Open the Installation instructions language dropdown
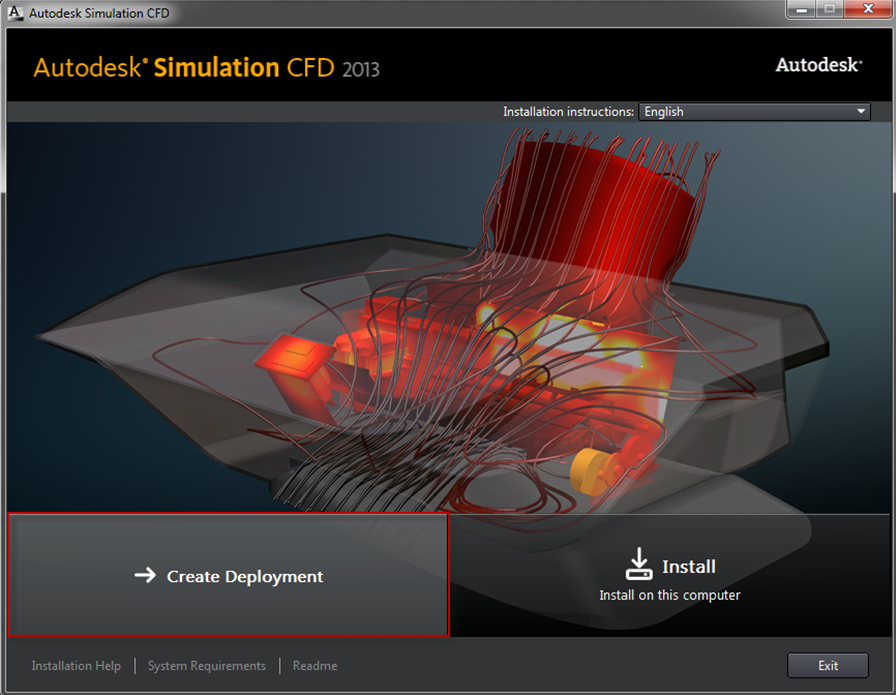896x695 pixels. coord(754,112)
